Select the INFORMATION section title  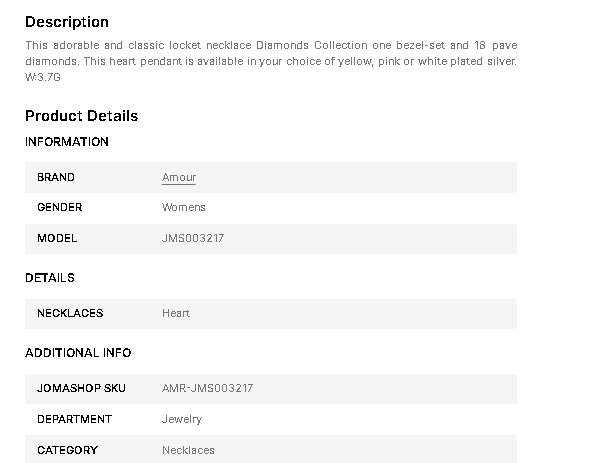coord(67,142)
